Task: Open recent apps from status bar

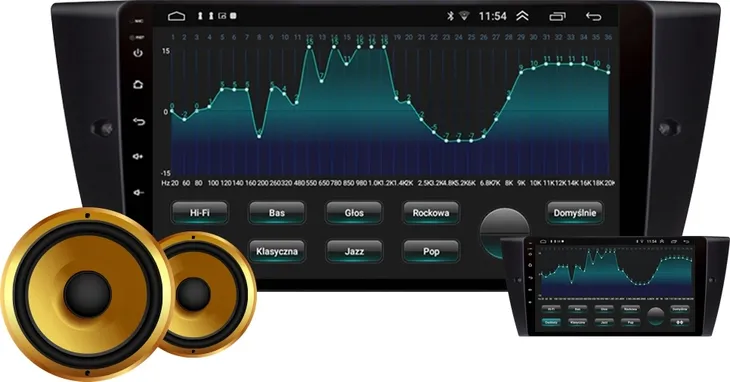Action: point(557,17)
